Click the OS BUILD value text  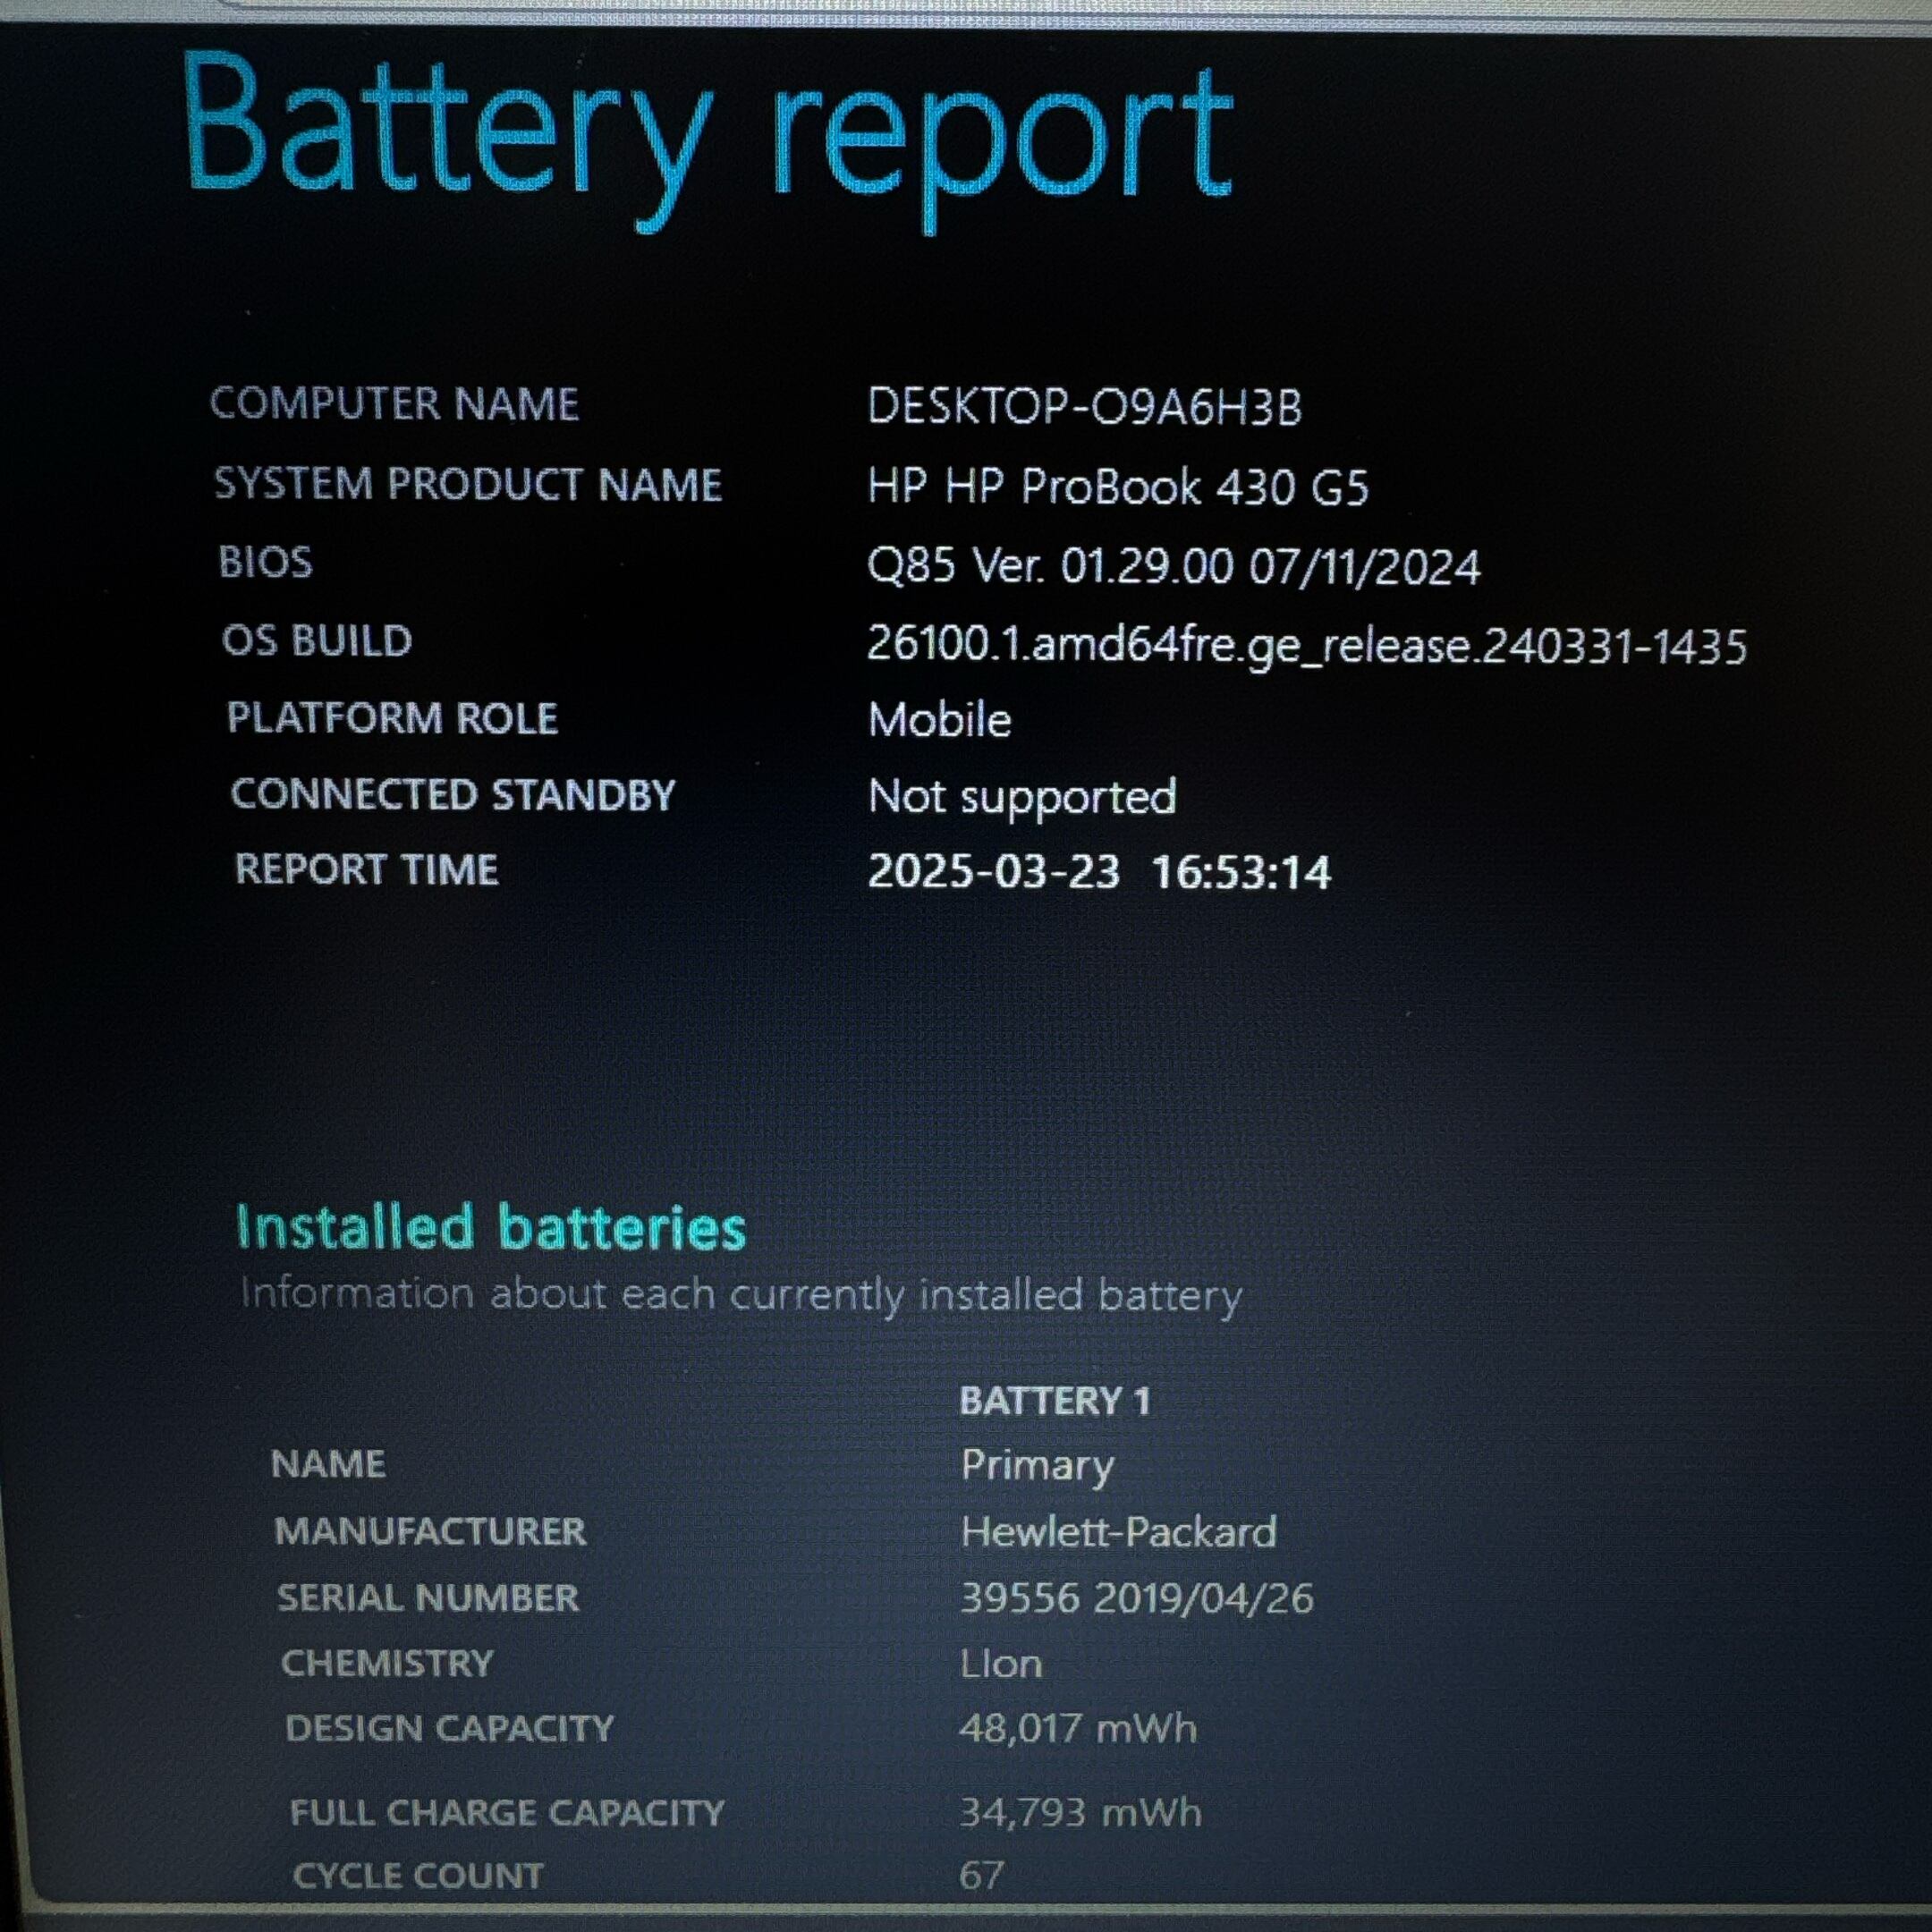(1306, 645)
